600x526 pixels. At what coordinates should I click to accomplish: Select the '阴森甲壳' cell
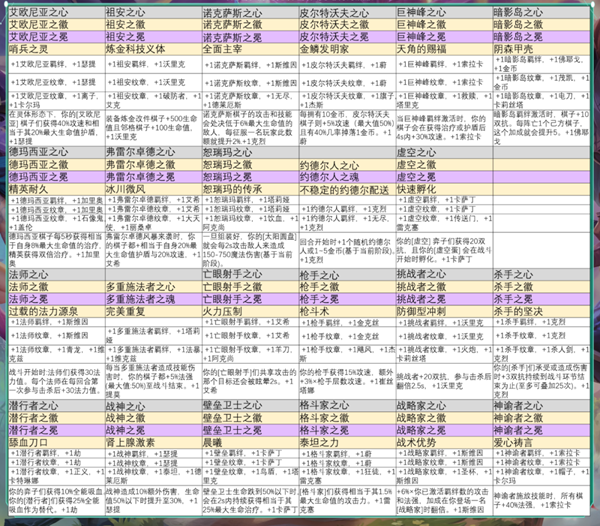point(541,49)
